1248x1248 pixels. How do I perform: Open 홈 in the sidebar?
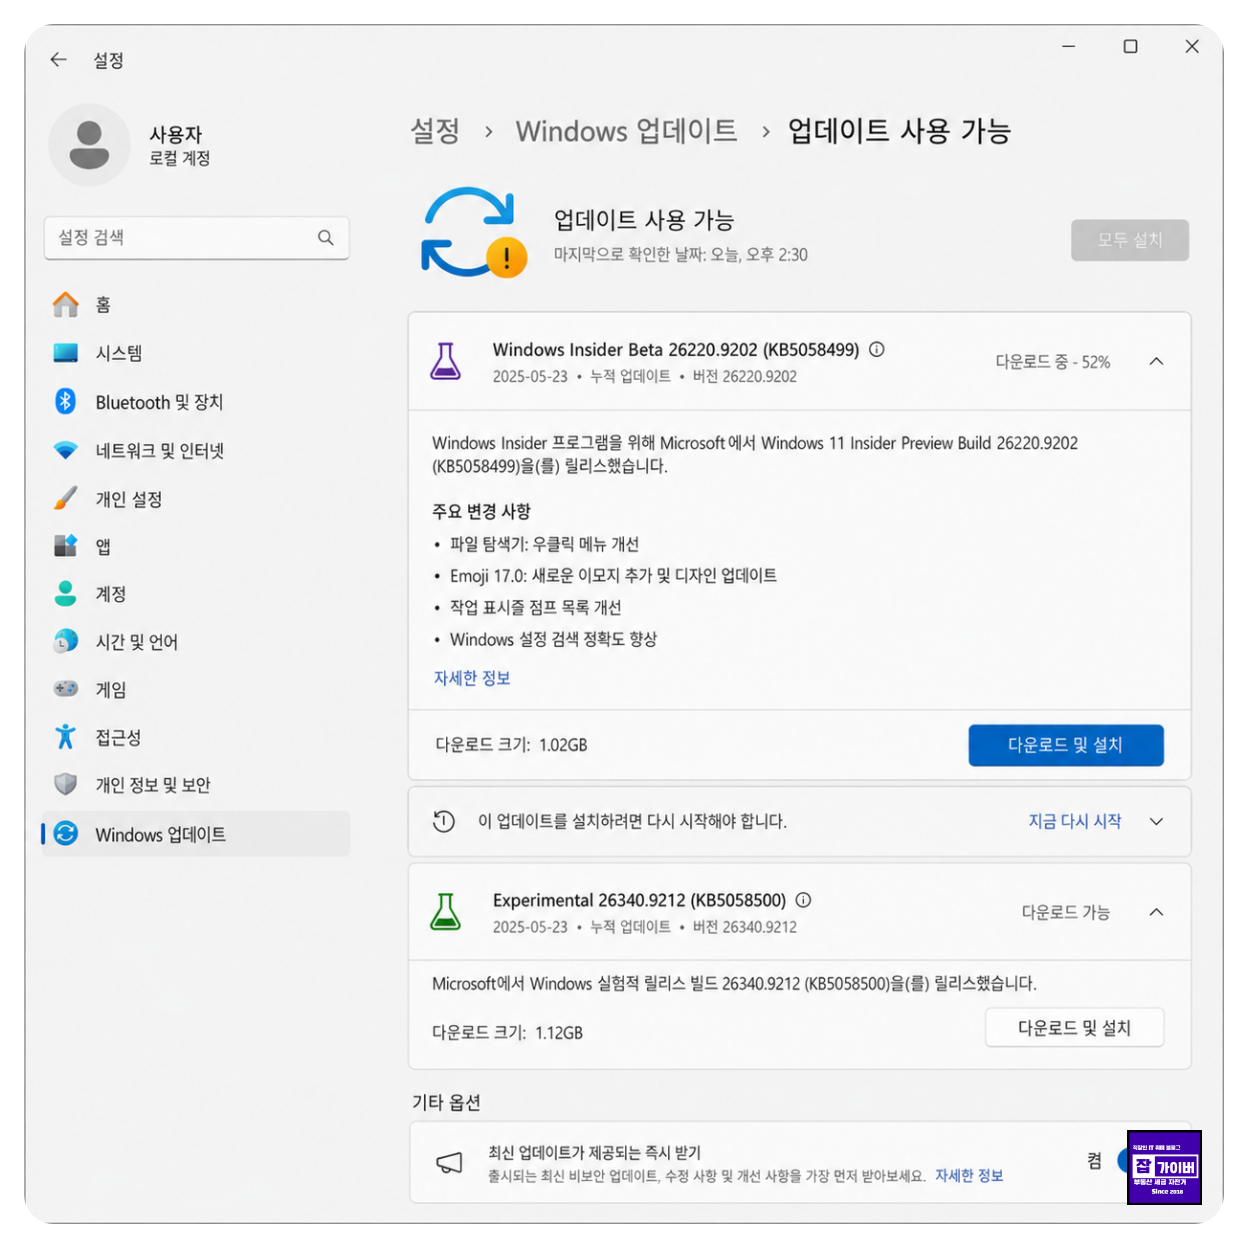click(197, 305)
